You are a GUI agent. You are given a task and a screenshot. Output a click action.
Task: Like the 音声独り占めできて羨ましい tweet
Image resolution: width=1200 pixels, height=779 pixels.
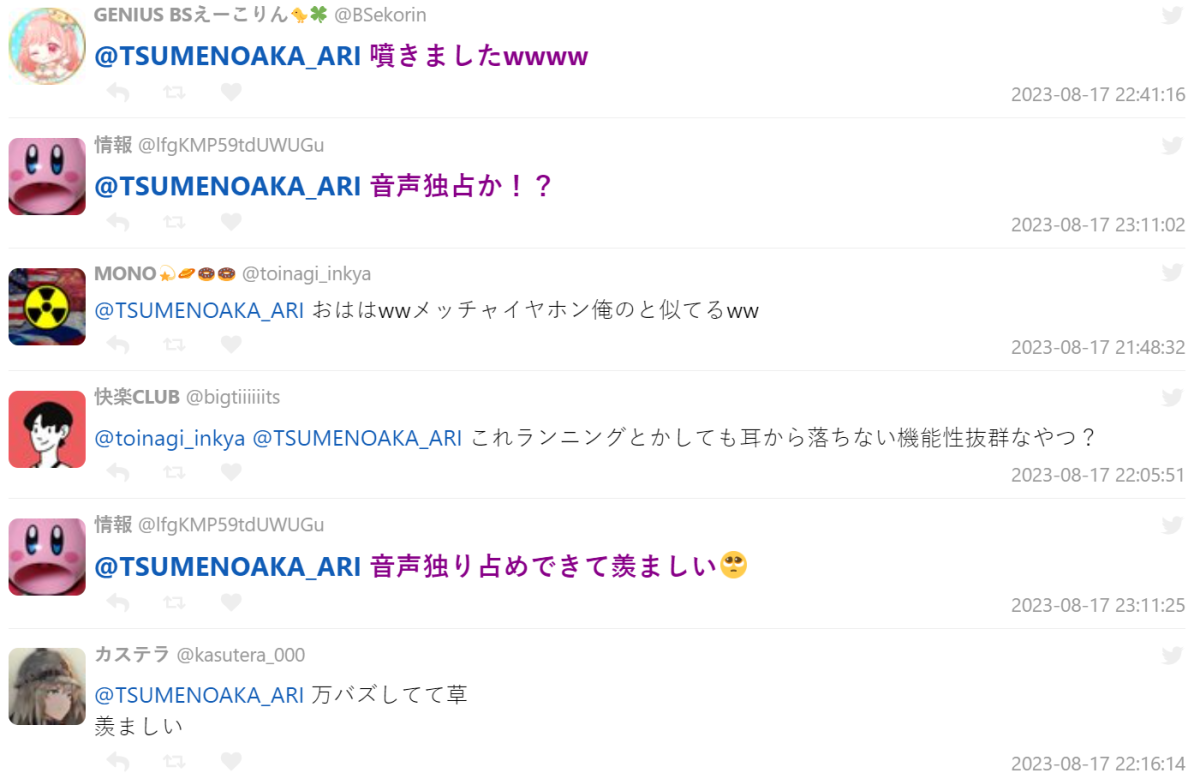[x=231, y=602]
